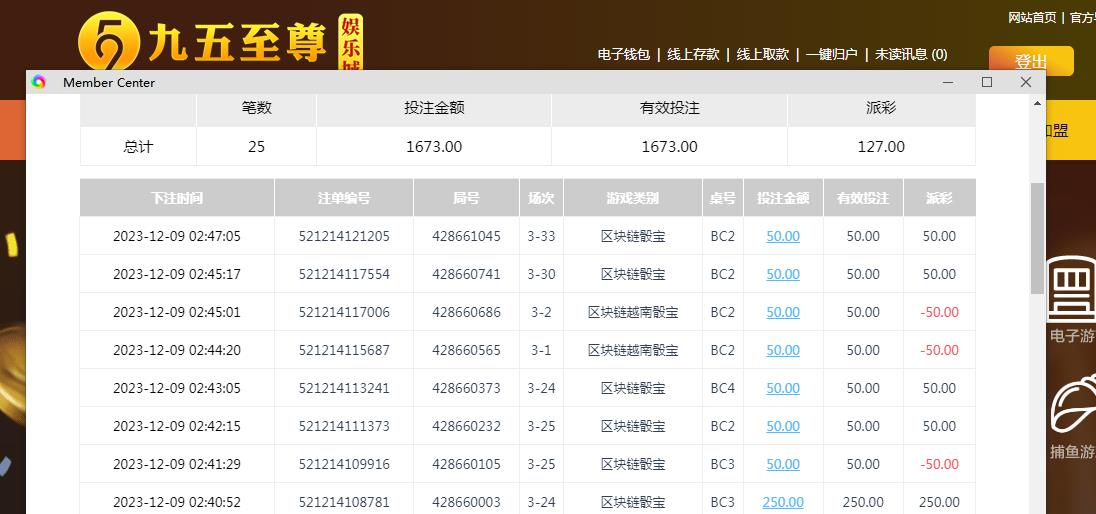Click the Member Center window app icon
This screenshot has width=1096, height=514.
(38, 82)
